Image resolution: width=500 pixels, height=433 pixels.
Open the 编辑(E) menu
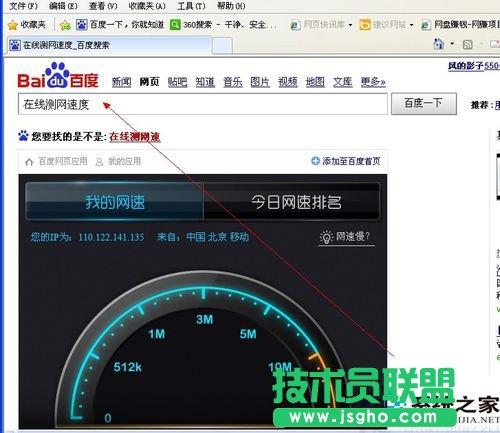63,6
